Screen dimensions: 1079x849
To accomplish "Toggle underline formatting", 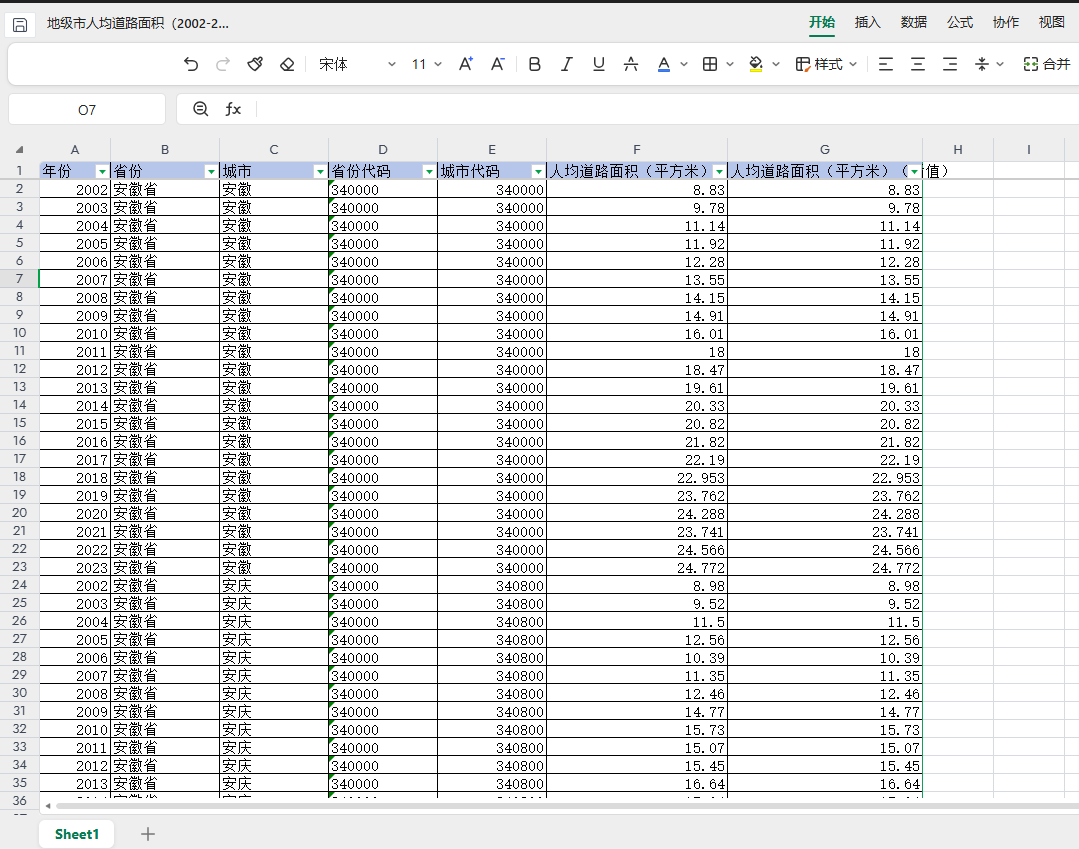I will [599, 64].
